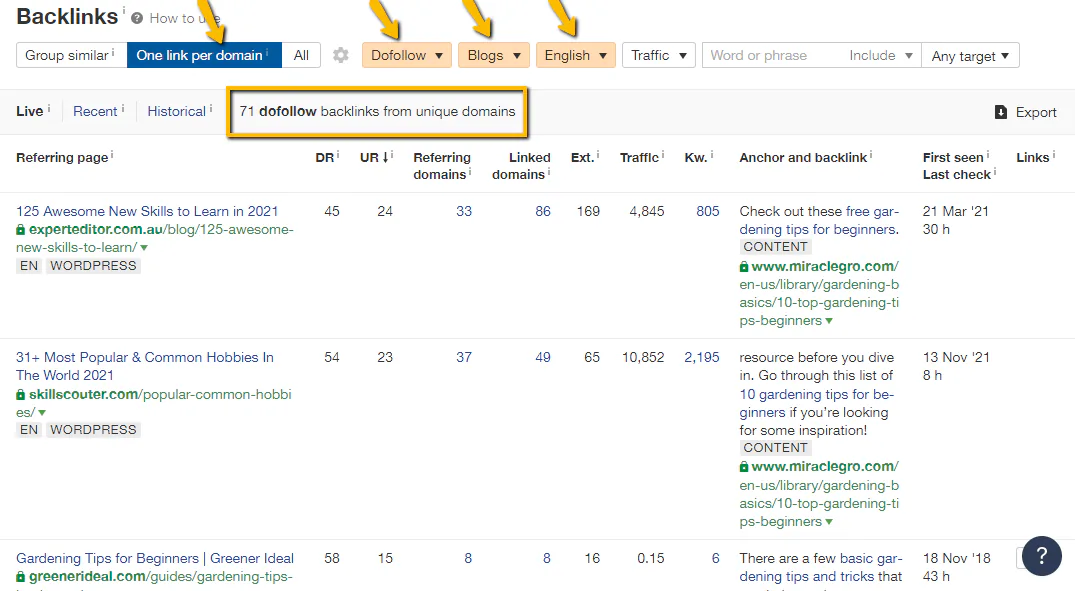The height and width of the screenshot is (591, 1075).
Task: Open greenerideal referring domains count 8
Action: pos(468,558)
